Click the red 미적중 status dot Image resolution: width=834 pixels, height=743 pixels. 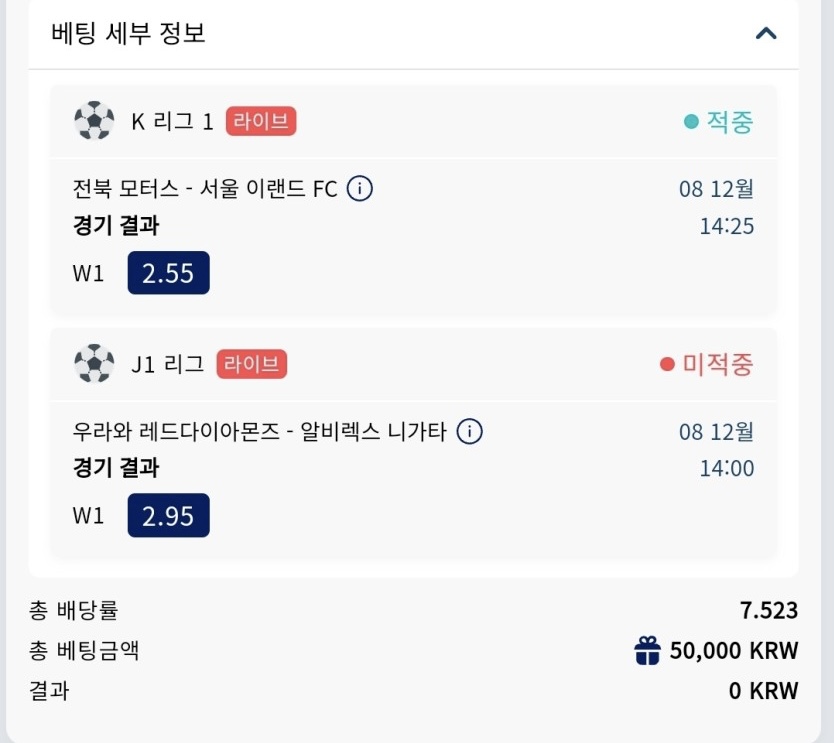pyautogui.click(x=667, y=365)
